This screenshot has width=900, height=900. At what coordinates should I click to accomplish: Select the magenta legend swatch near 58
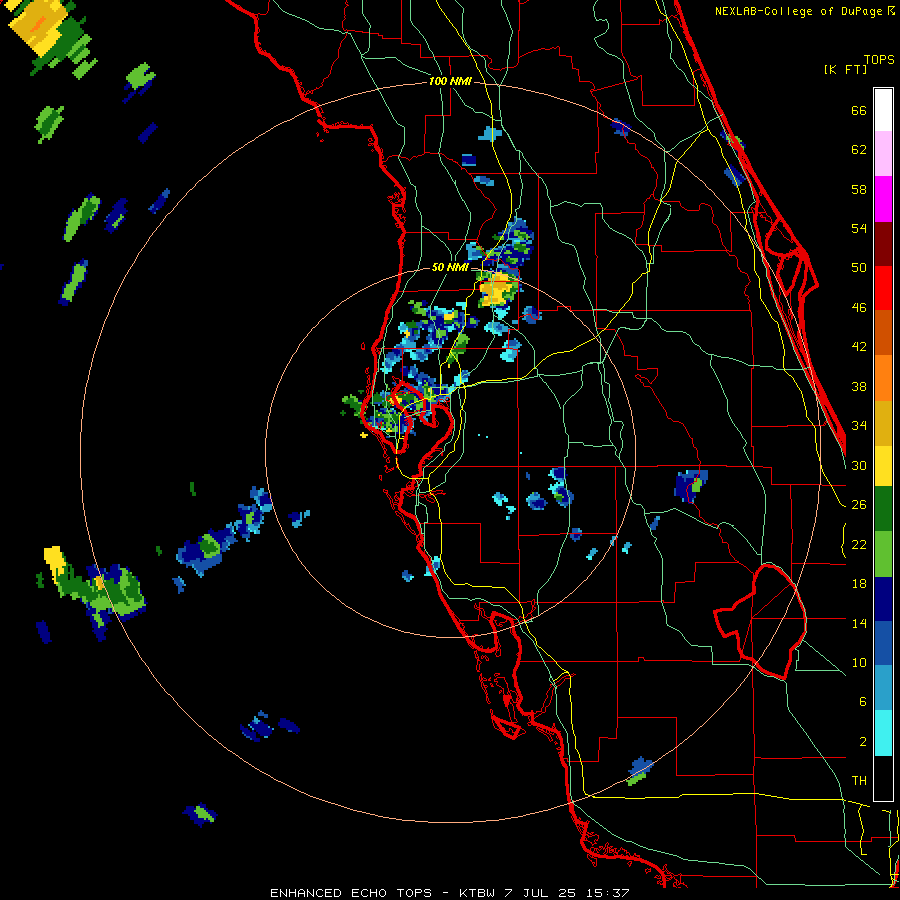pos(883,199)
